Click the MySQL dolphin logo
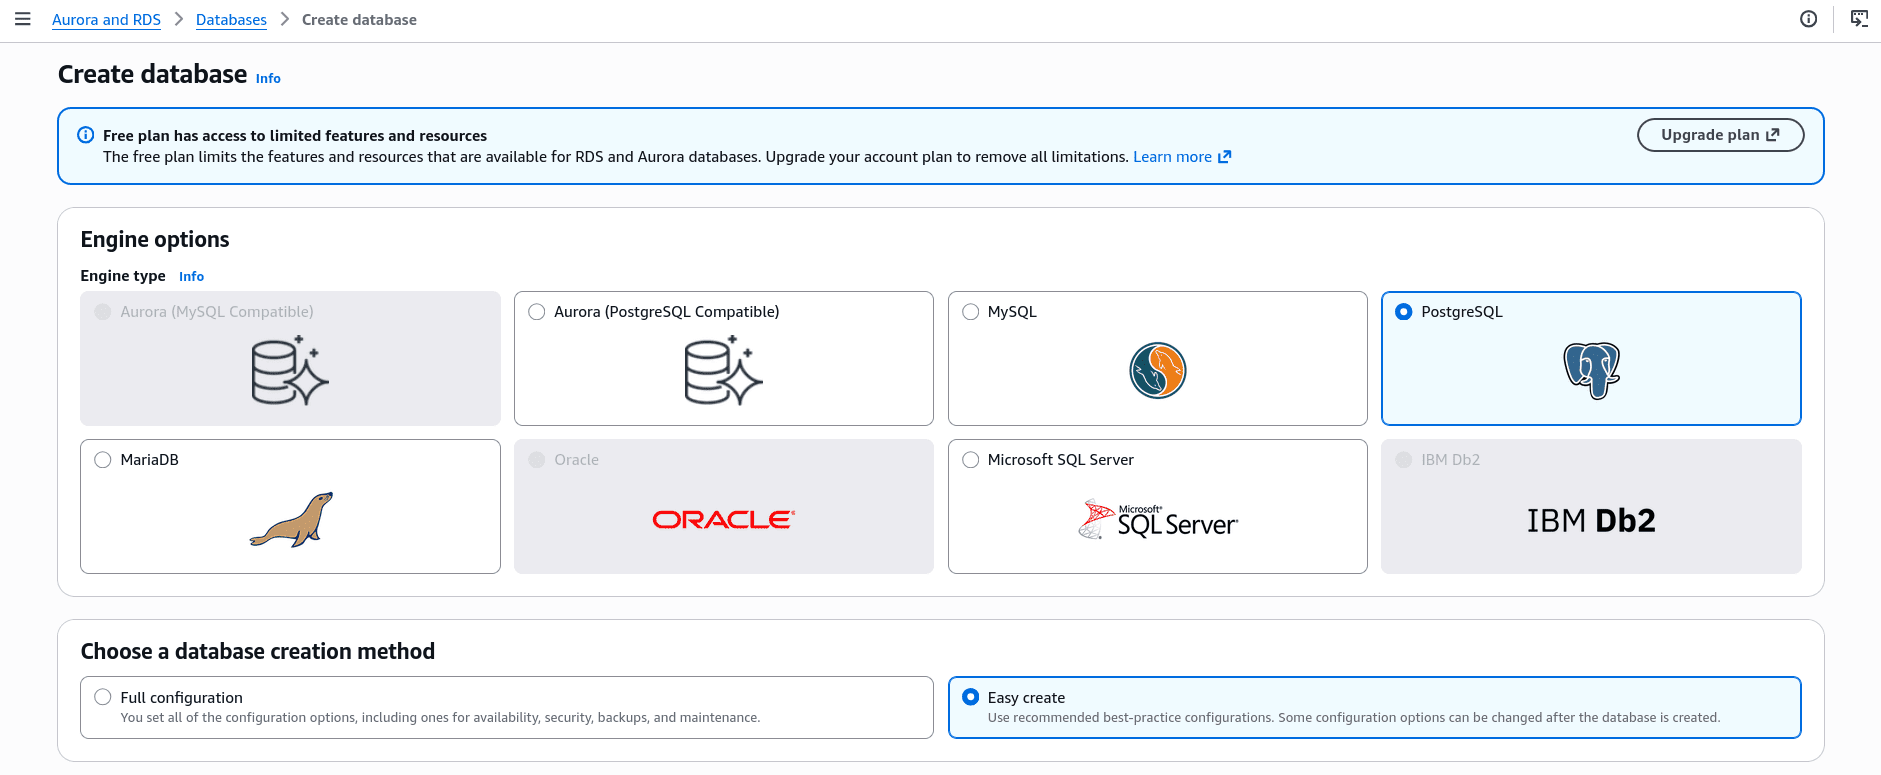1881x775 pixels. point(1157,371)
